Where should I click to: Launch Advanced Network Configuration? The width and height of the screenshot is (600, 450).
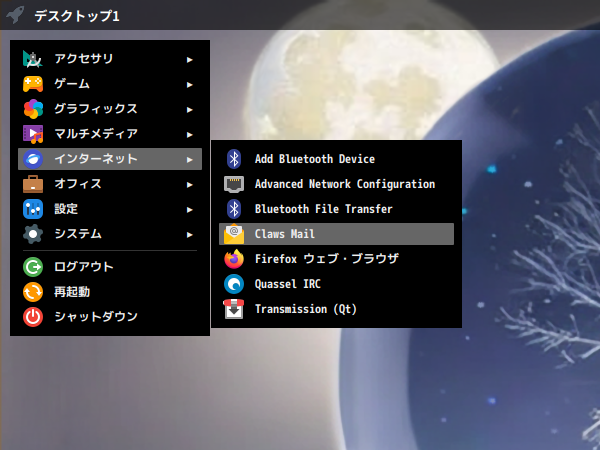point(336,184)
